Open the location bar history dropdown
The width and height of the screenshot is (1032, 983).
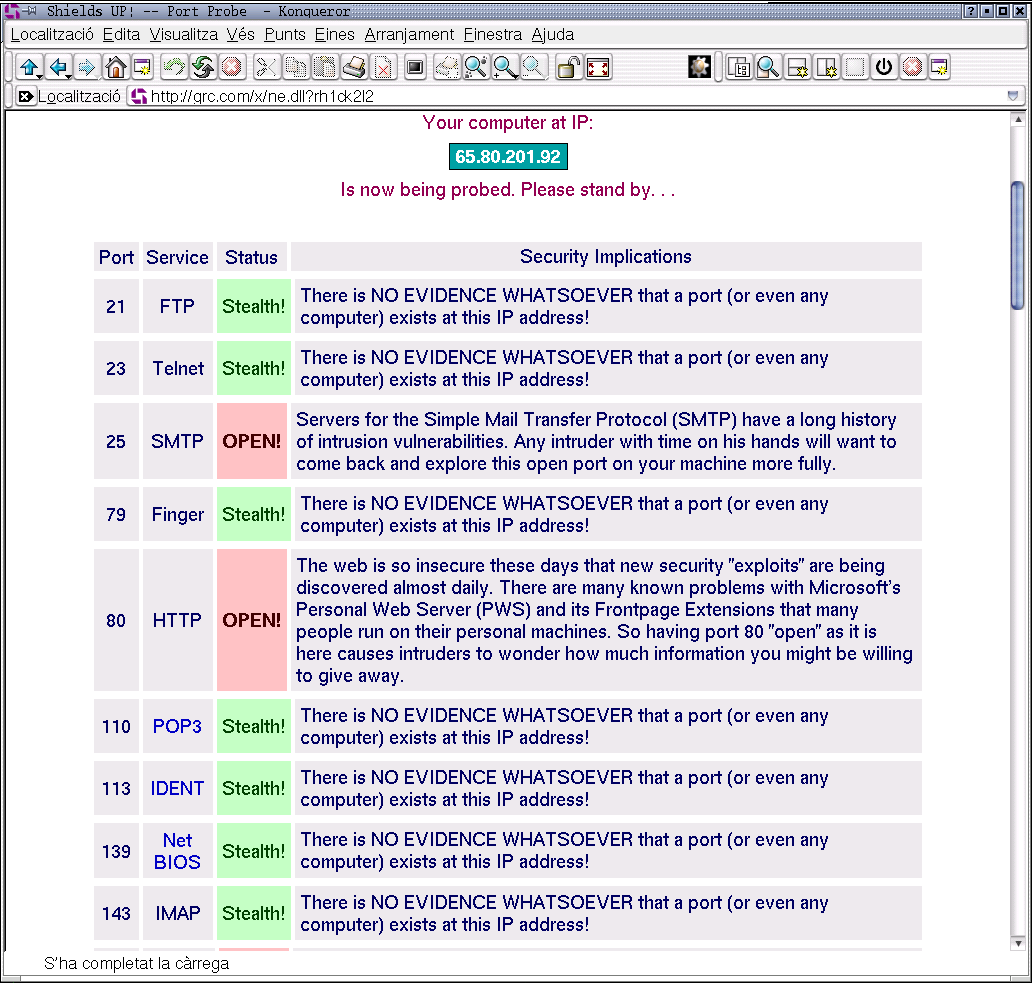[x=1013, y=96]
